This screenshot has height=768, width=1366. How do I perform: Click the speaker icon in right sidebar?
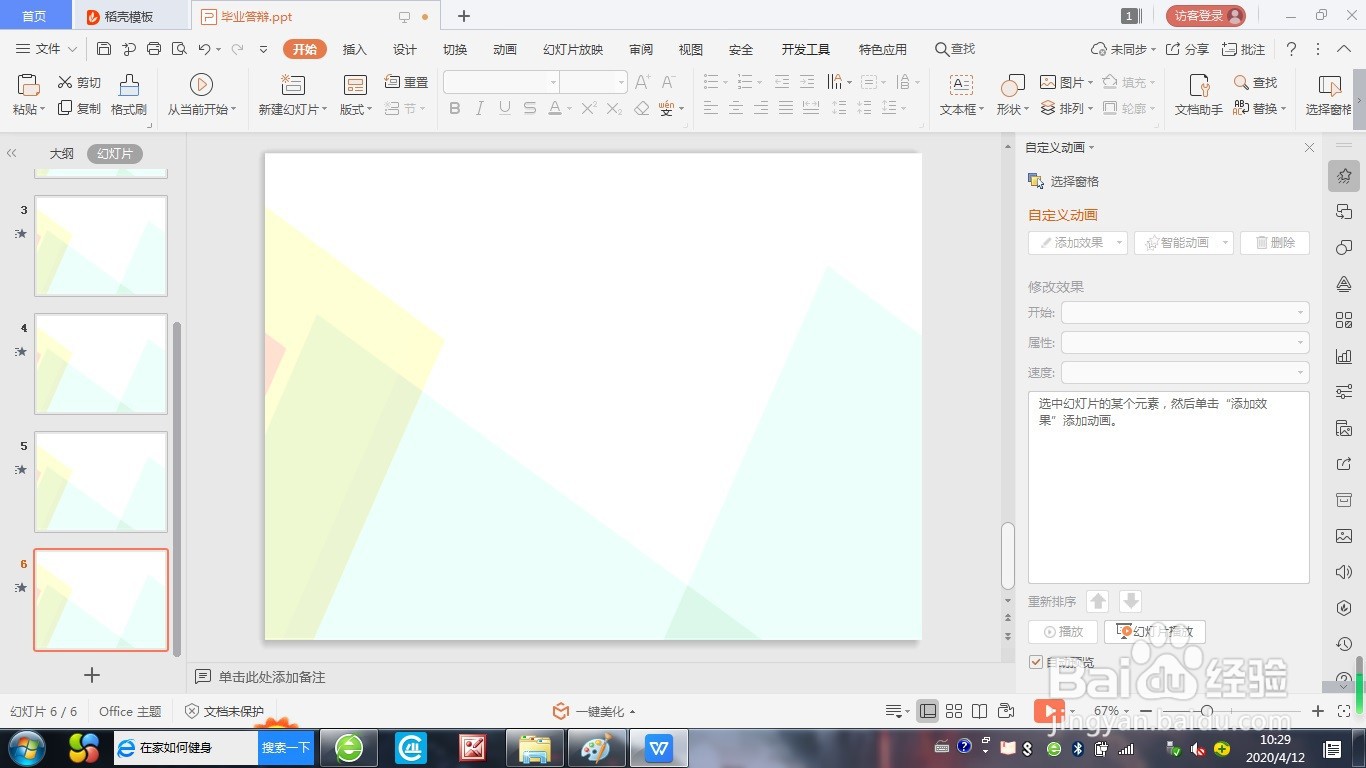(1344, 572)
